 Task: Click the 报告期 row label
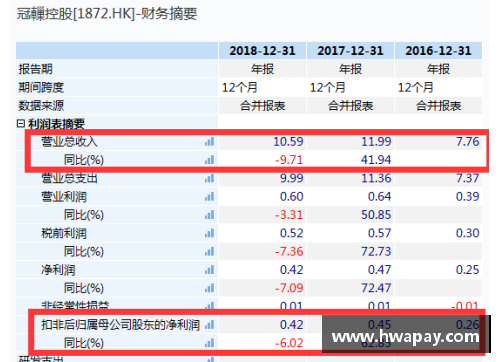point(35,69)
